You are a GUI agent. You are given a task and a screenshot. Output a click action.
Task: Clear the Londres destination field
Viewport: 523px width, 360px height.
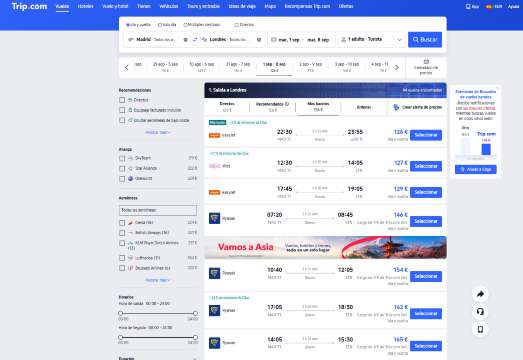point(259,40)
